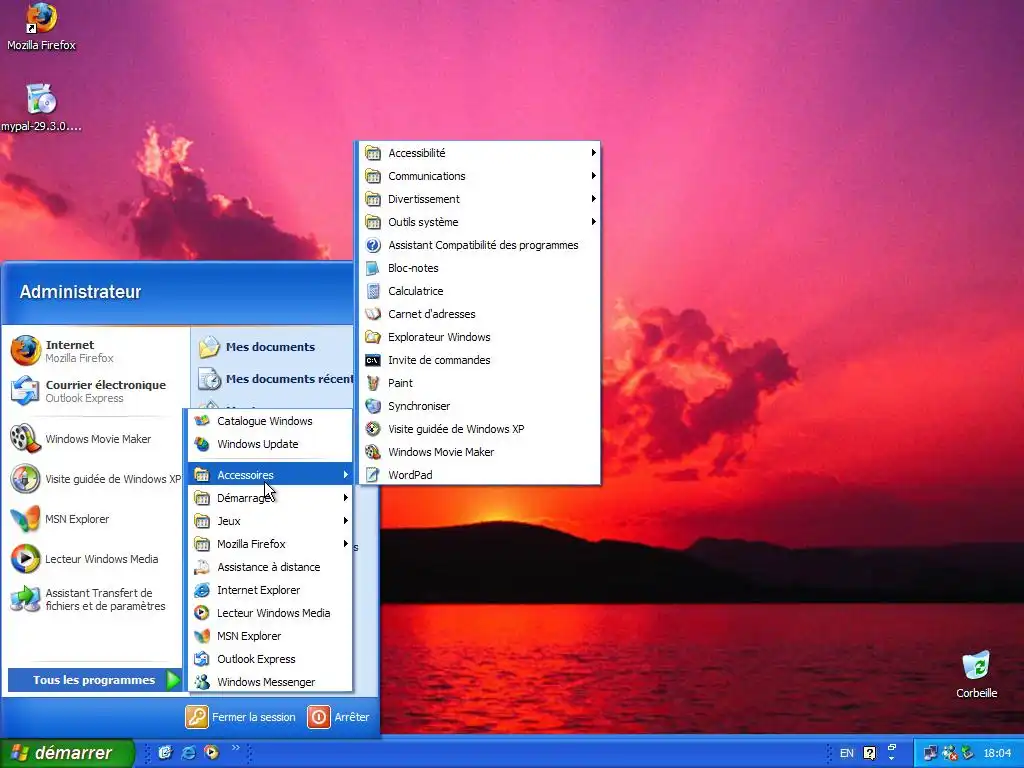Expand the Accessibilité submenu arrow
Image resolution: width=1024 pixels, height=768 pixels.
[593, 153]
